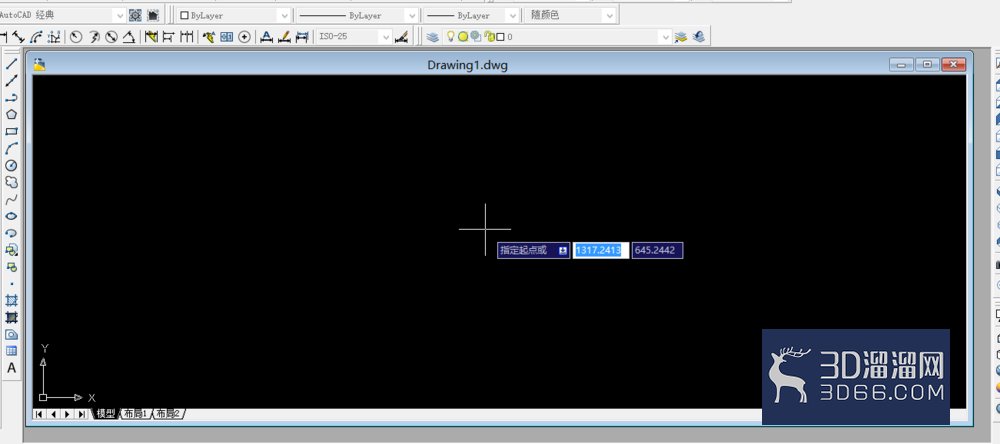
Task: Toggle layer lock icon for layer 0
Action: [489, 37]
